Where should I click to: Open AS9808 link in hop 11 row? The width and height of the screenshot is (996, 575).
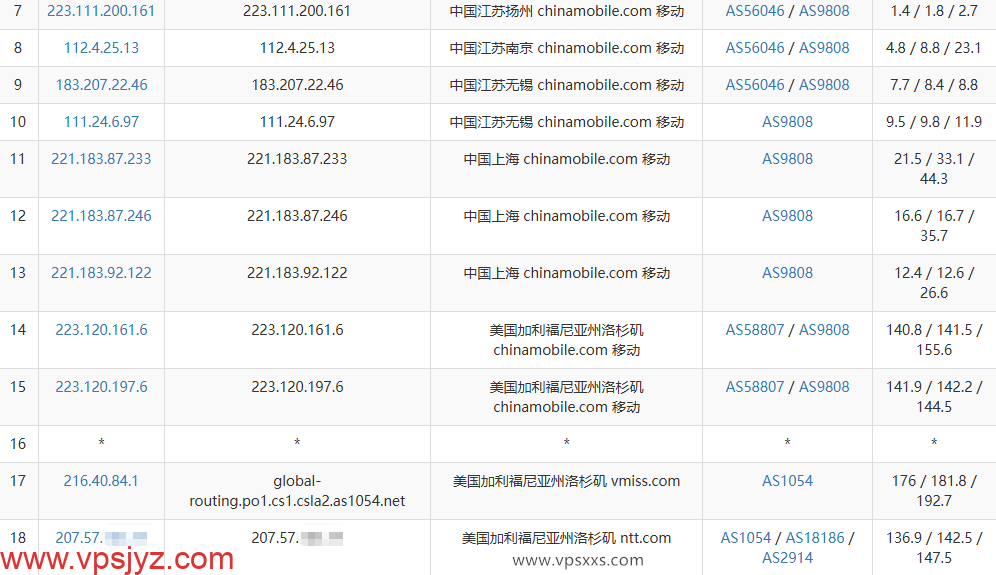click(787, 159)
